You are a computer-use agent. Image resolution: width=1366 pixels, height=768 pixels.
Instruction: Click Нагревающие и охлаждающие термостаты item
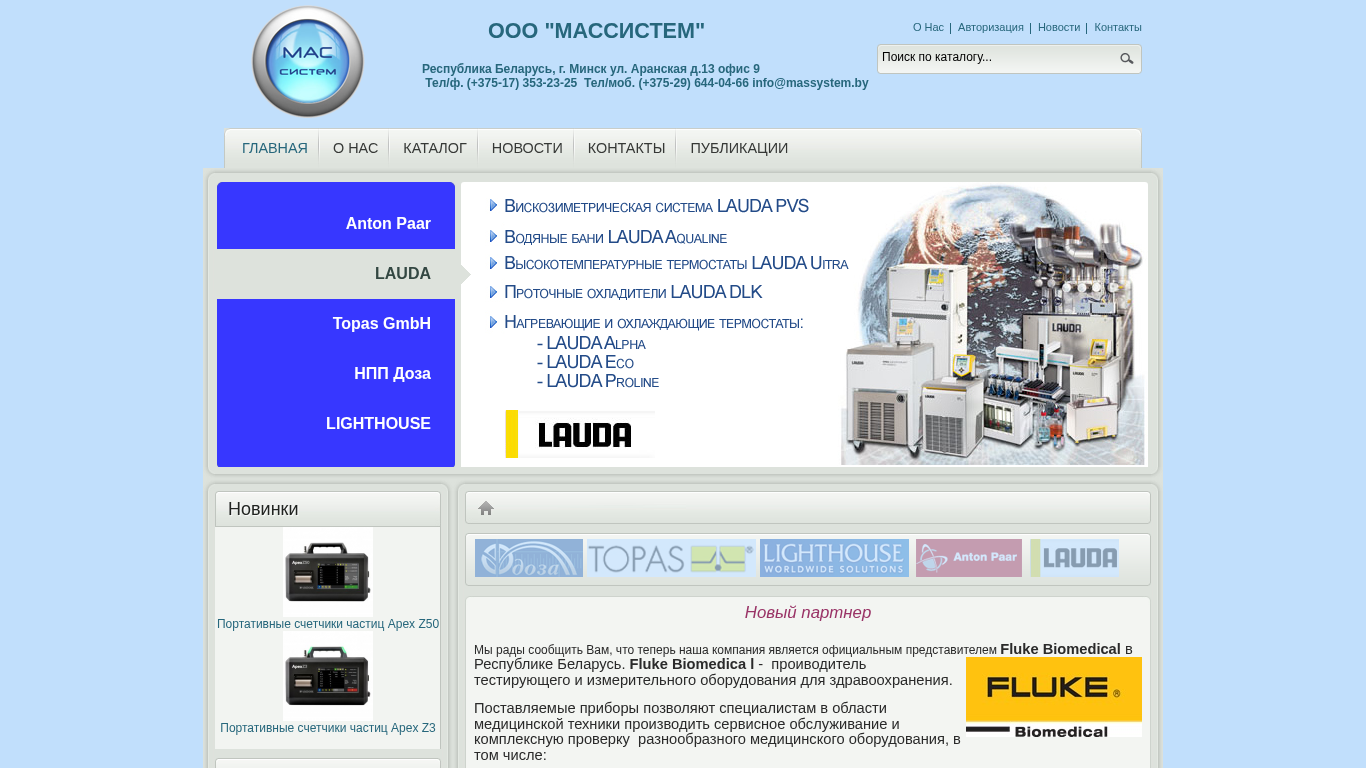(653, 322)
